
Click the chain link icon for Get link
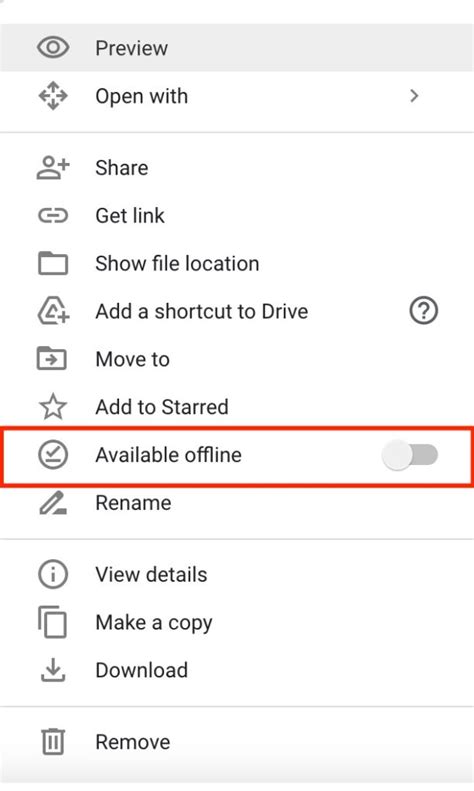tap(53, 216)
